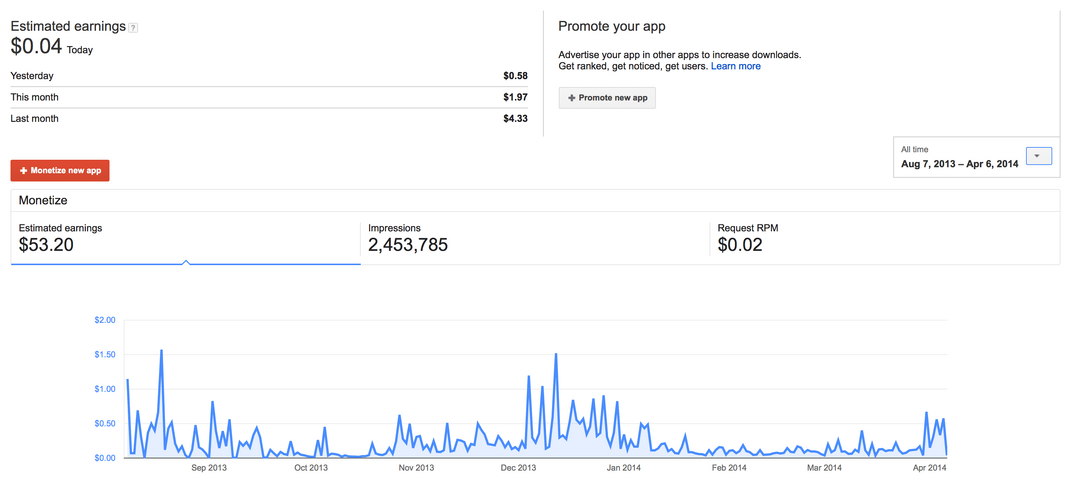This screenshot has height=480, width=1065.
Task: Click the tallest spike in August 2013
Action: click(x=161, y=350)
